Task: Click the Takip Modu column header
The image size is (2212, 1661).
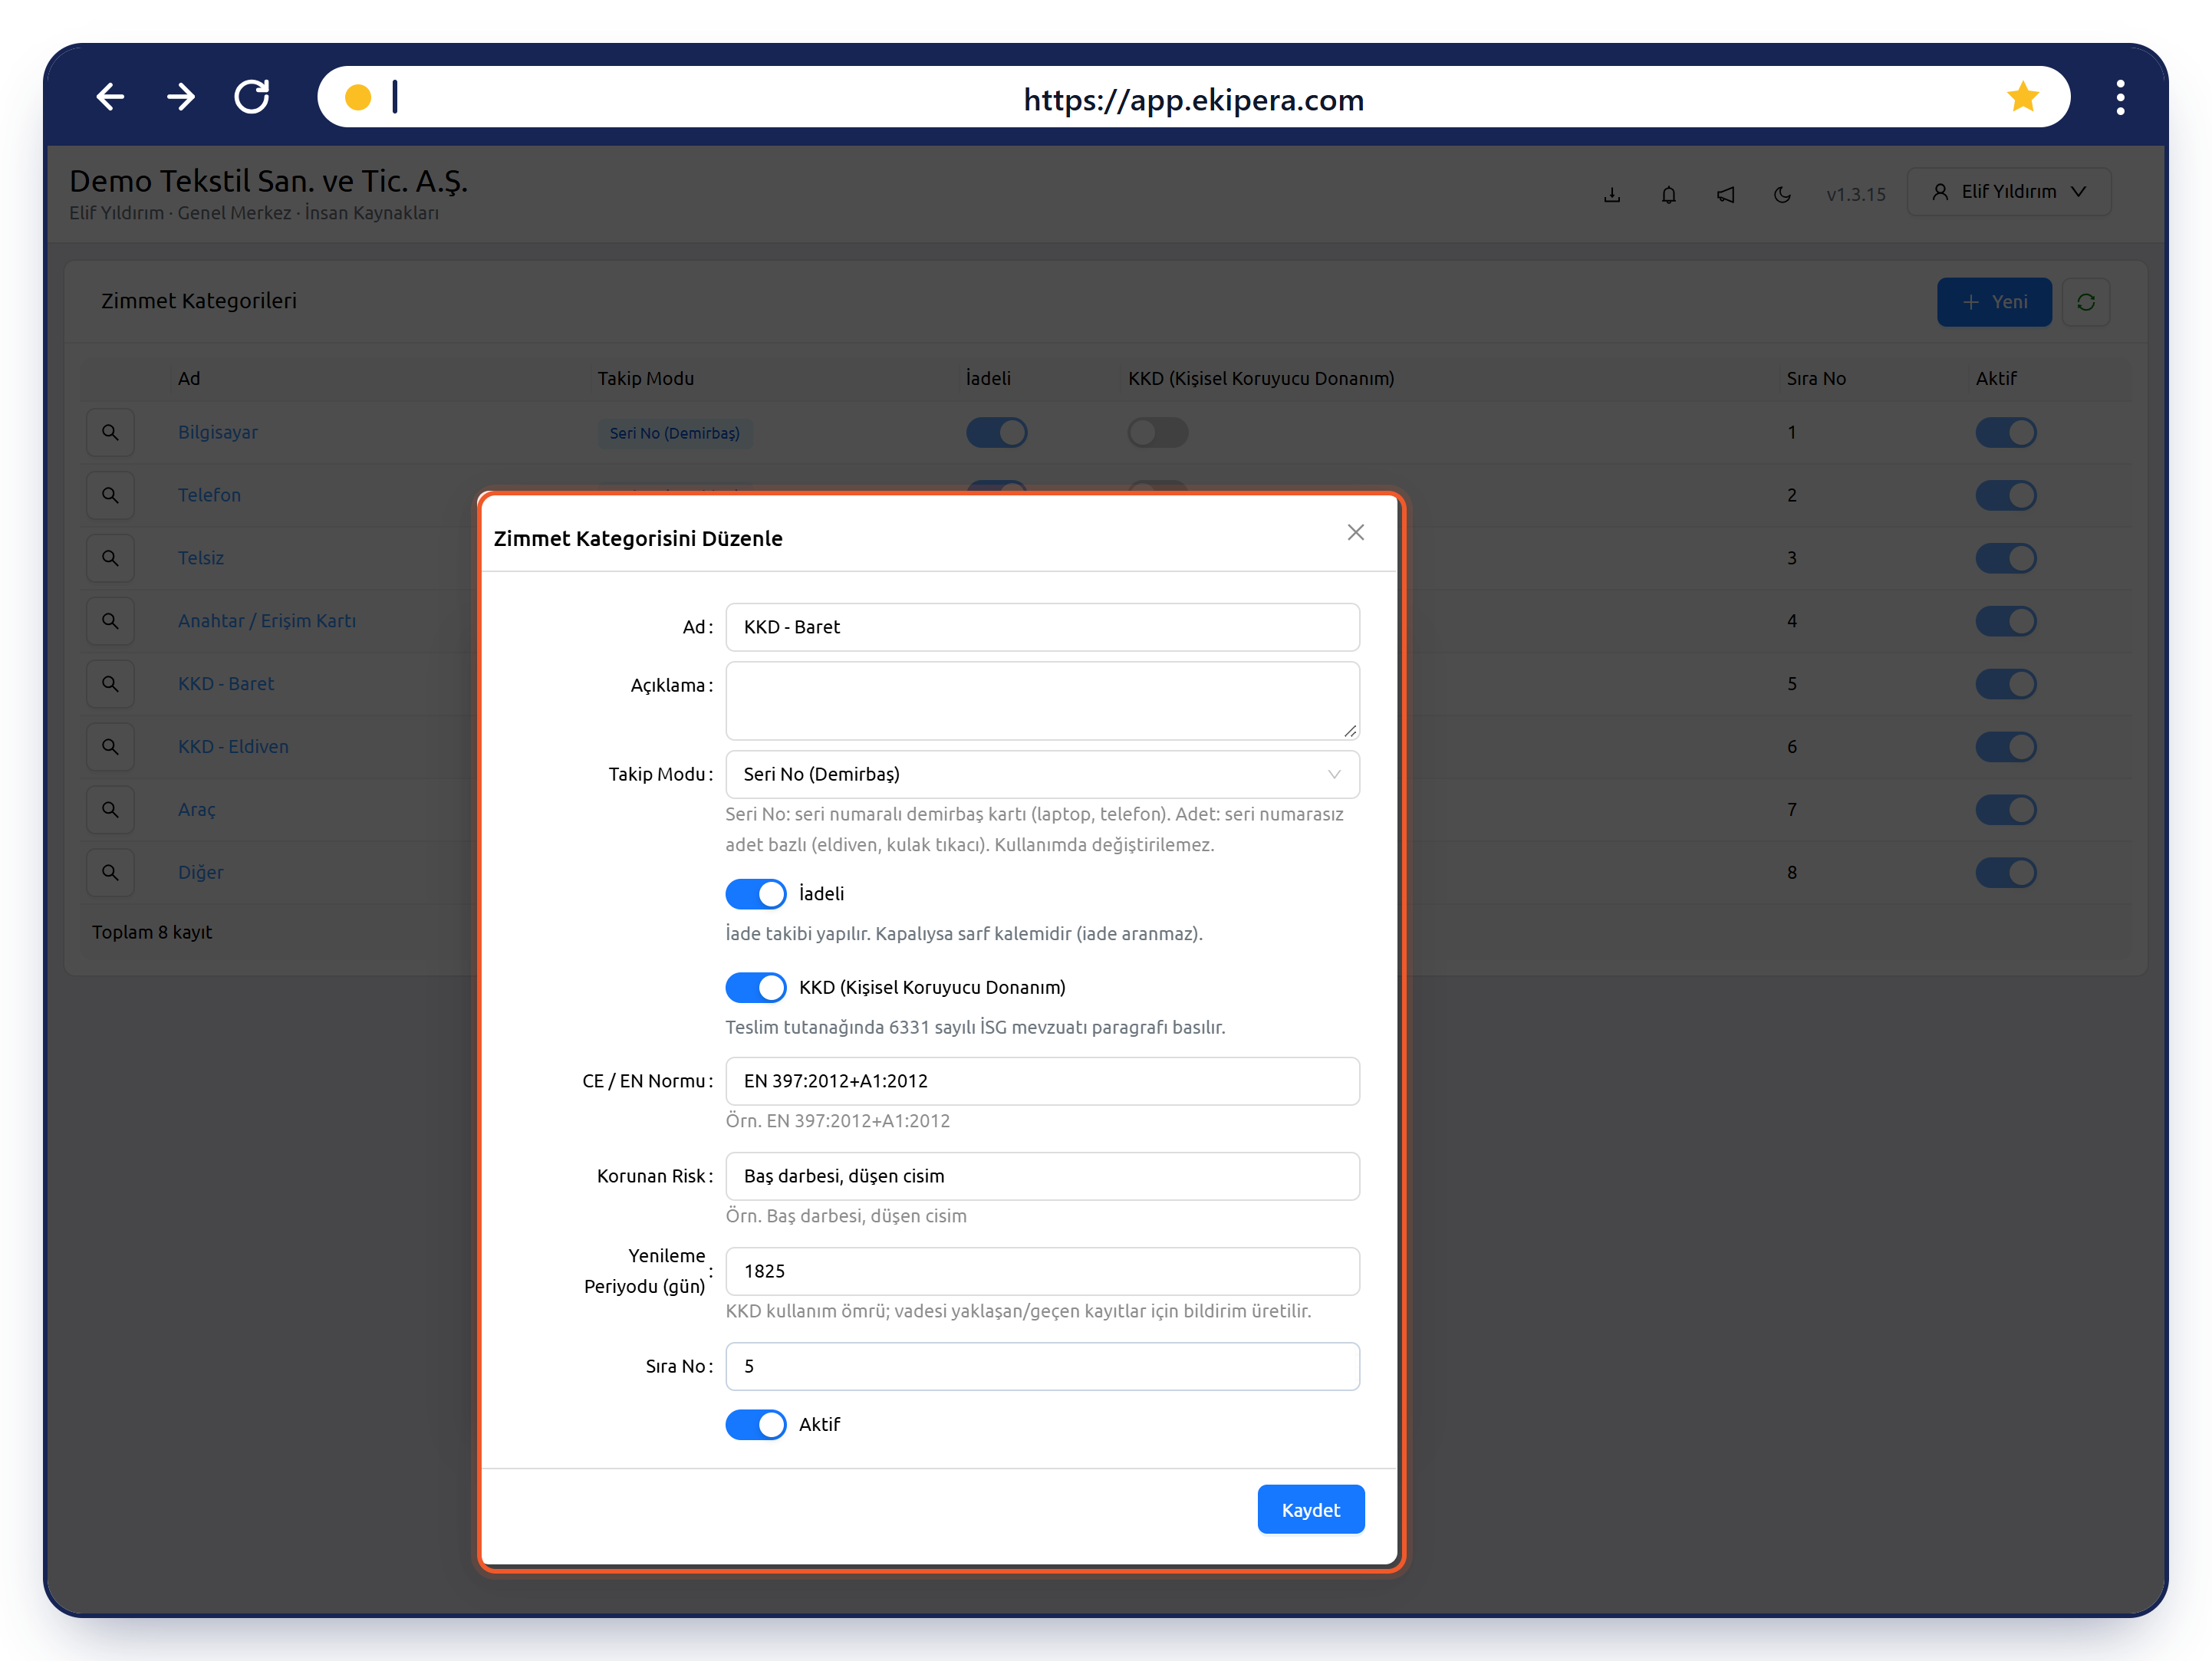Action: click(x=646, y=378)
